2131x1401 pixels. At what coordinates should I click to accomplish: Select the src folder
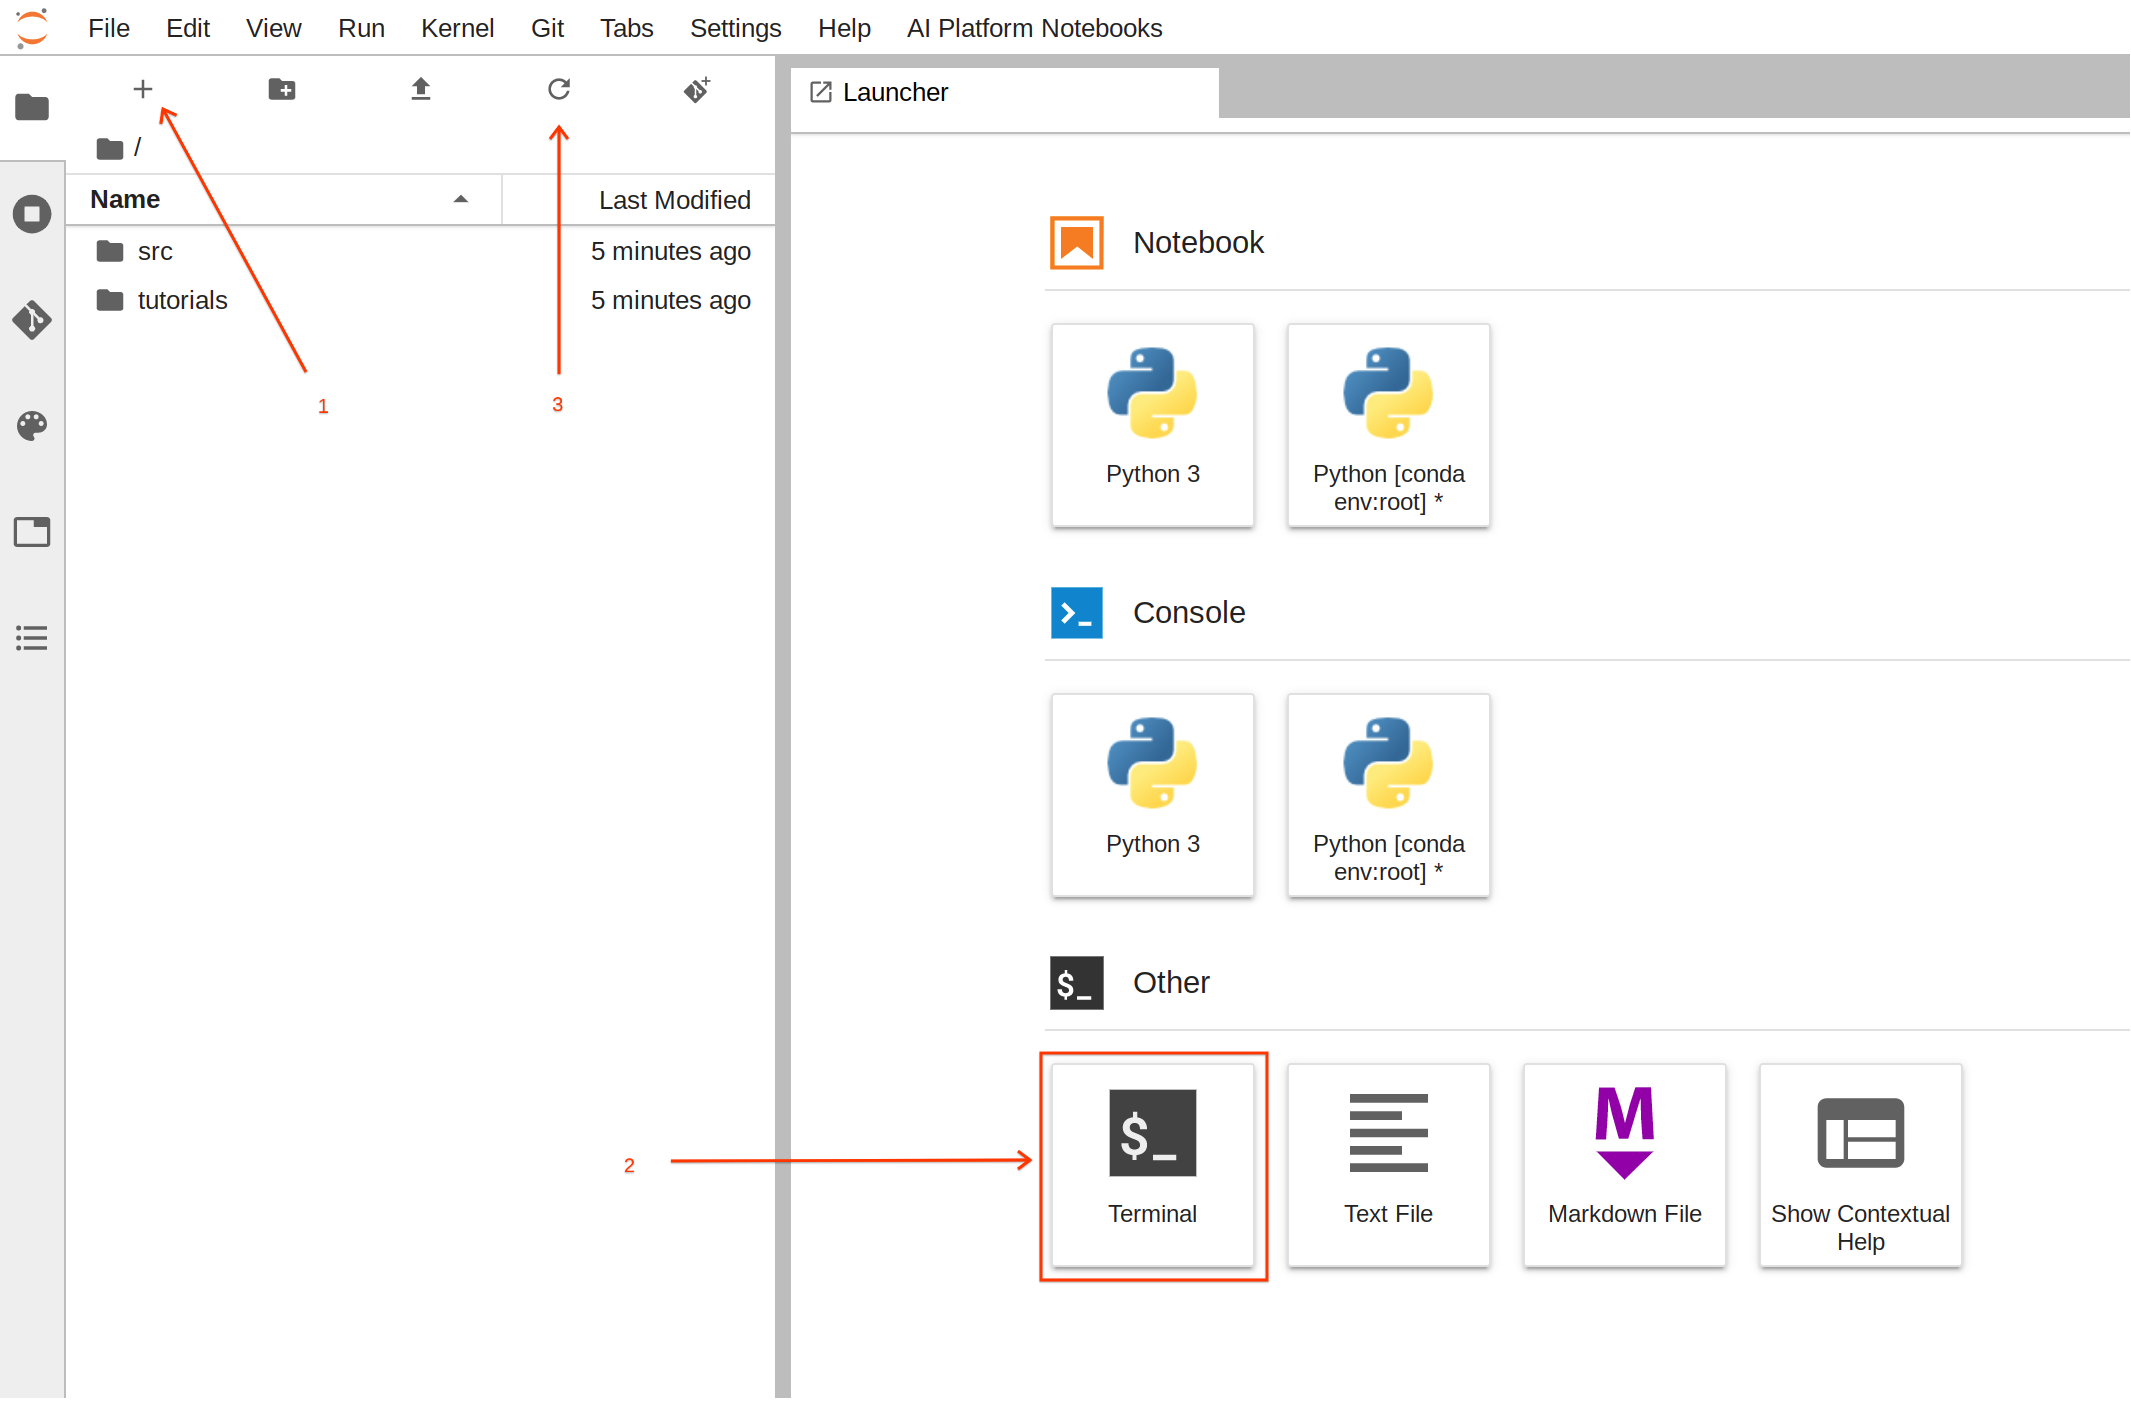420,251
